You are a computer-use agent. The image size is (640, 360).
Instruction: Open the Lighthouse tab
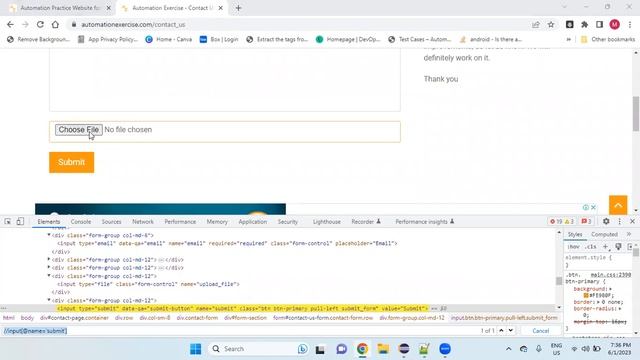click(327, 222)
